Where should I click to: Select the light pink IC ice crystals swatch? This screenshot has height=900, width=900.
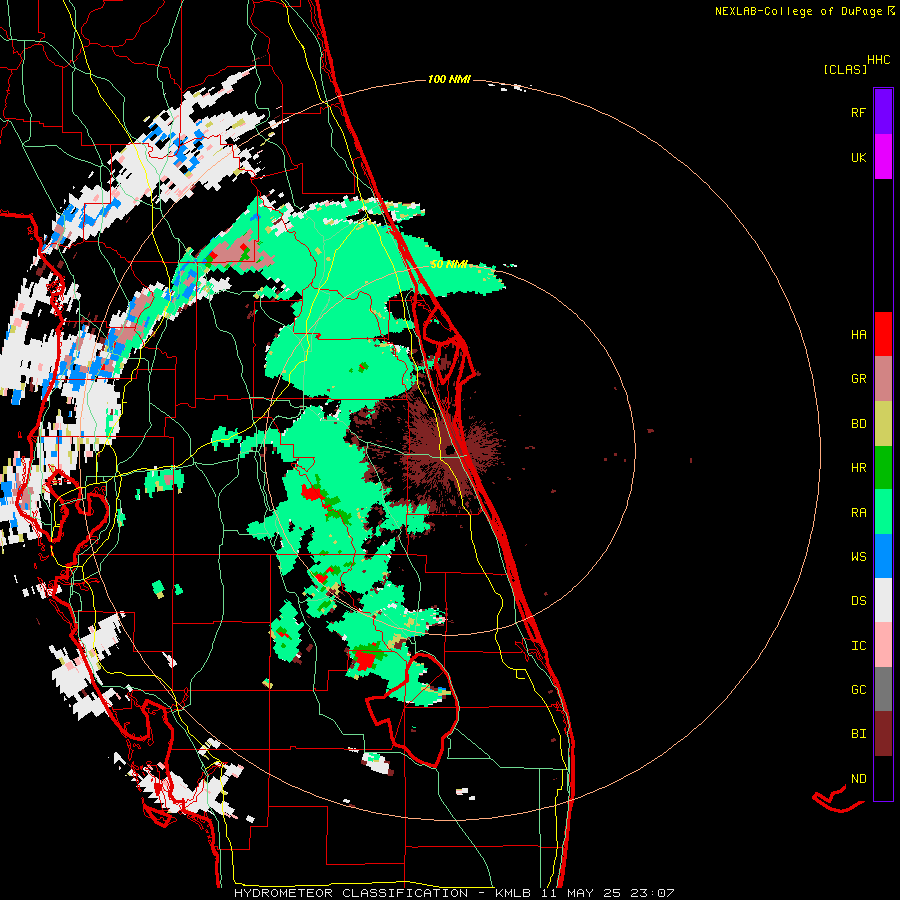tap(883, 645)
